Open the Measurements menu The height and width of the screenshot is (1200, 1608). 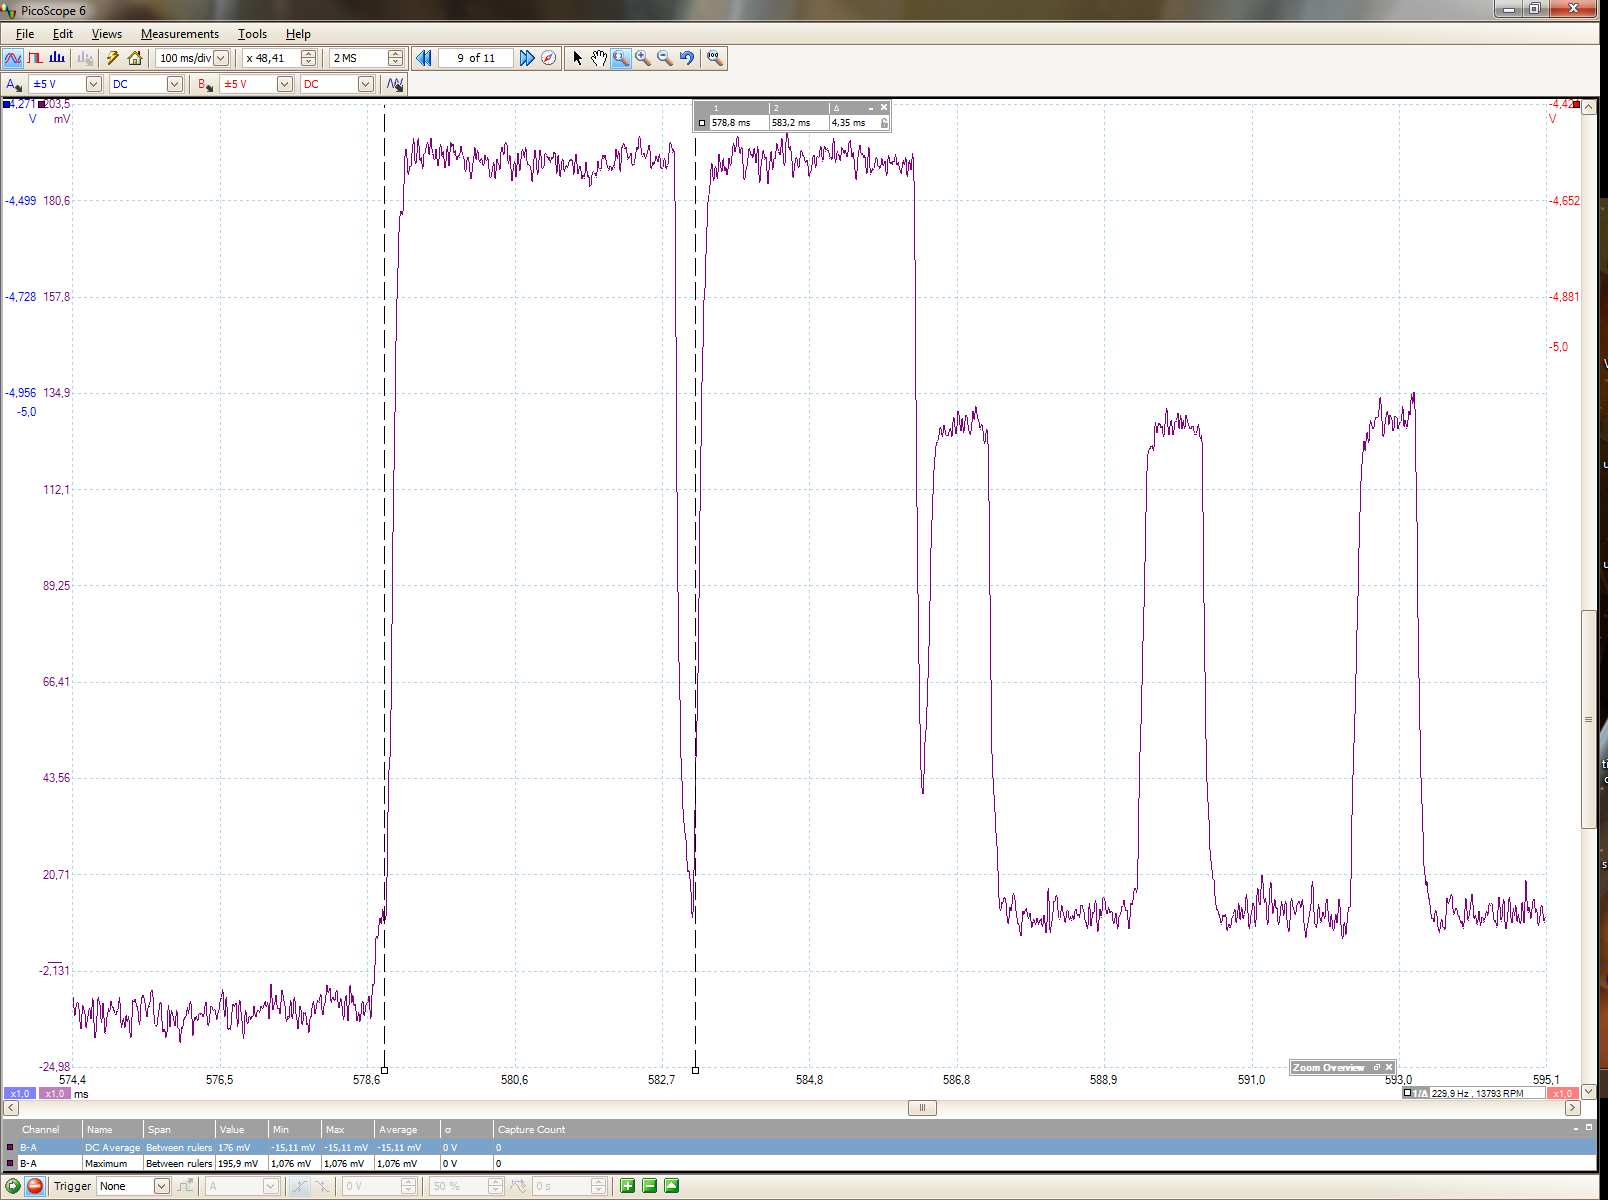(x=180, y=33)
